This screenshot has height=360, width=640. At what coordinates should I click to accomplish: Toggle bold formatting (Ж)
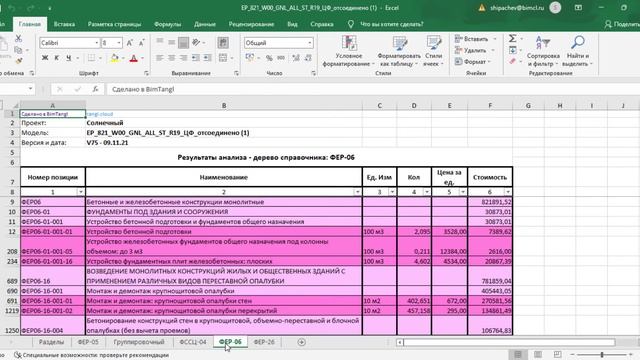click(45, 58)
